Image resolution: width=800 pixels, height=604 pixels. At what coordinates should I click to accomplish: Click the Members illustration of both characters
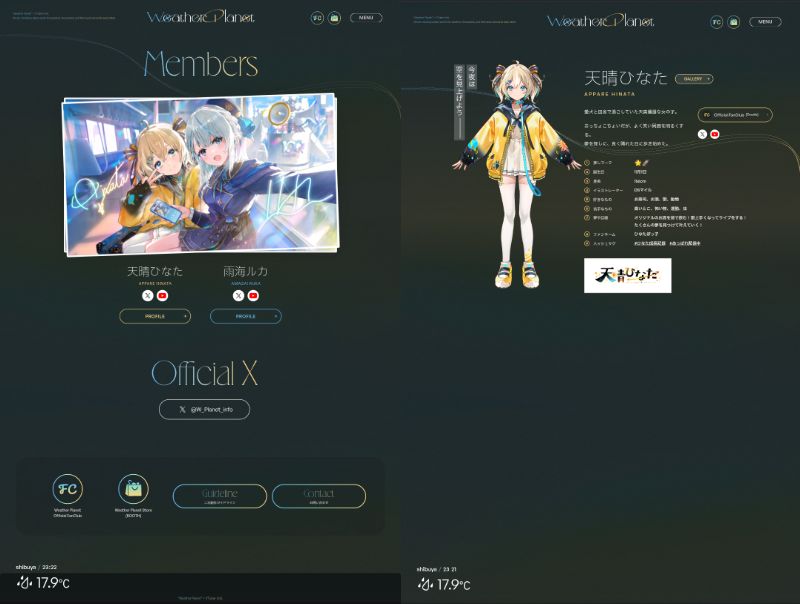pyautogui.click(x=201, y=174)
